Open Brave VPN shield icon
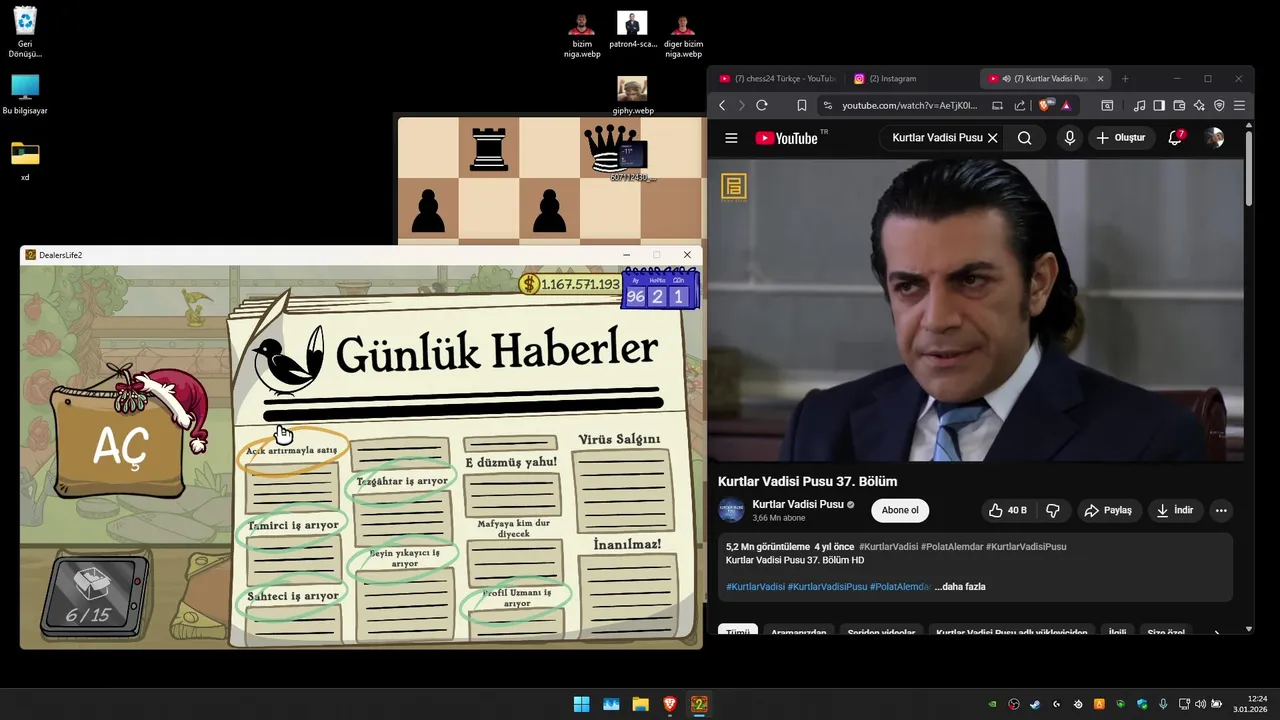1280x720 pixels. [1219, 106]
